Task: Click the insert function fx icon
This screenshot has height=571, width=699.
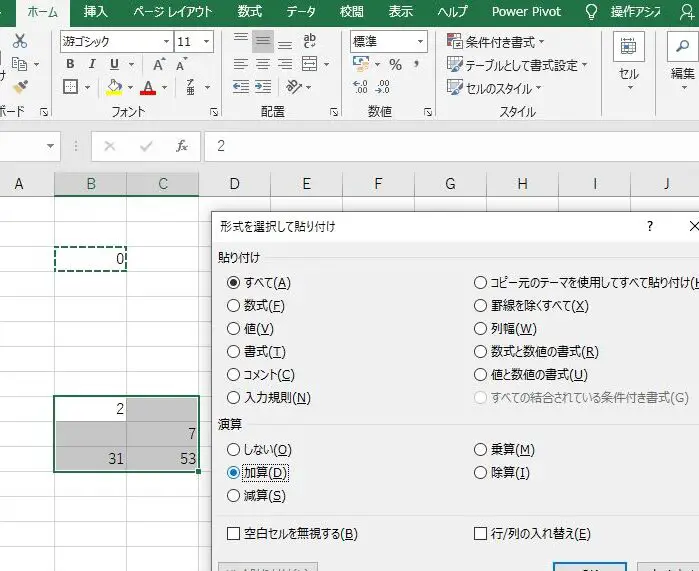Action: click(x=182, y=146)
